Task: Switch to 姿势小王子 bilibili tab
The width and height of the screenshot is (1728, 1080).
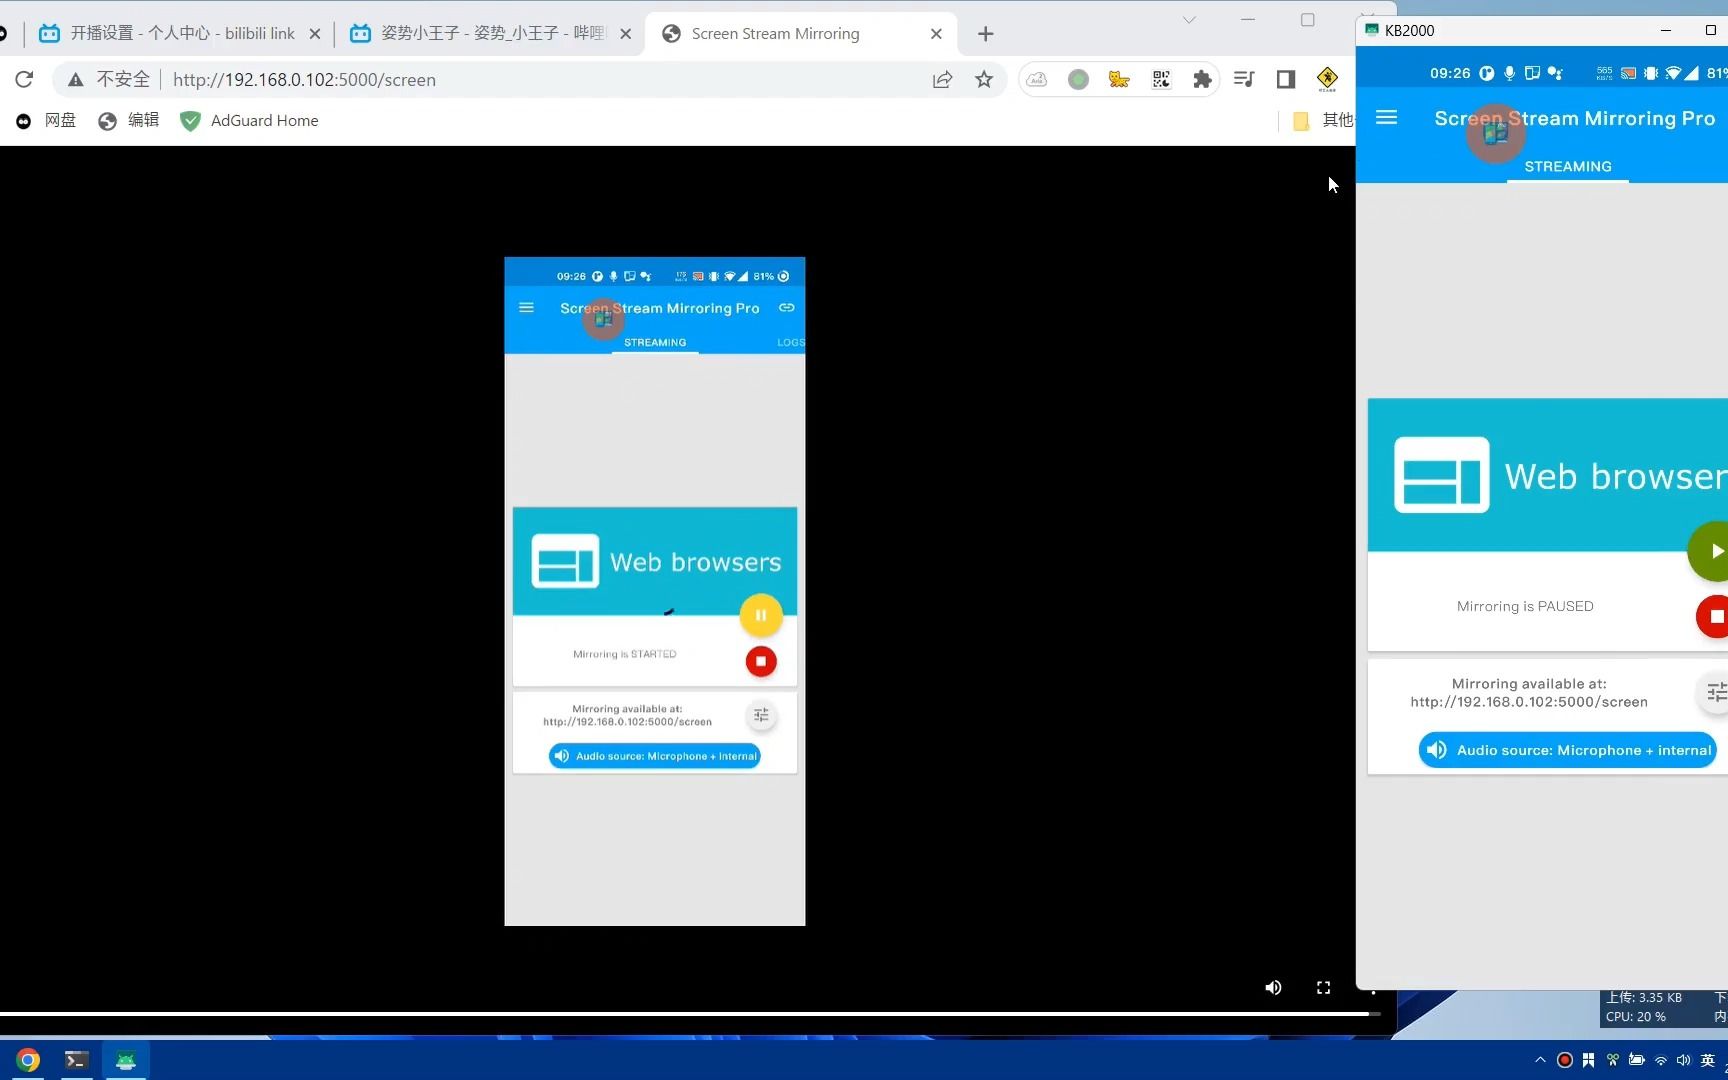Action: (492, 34)
